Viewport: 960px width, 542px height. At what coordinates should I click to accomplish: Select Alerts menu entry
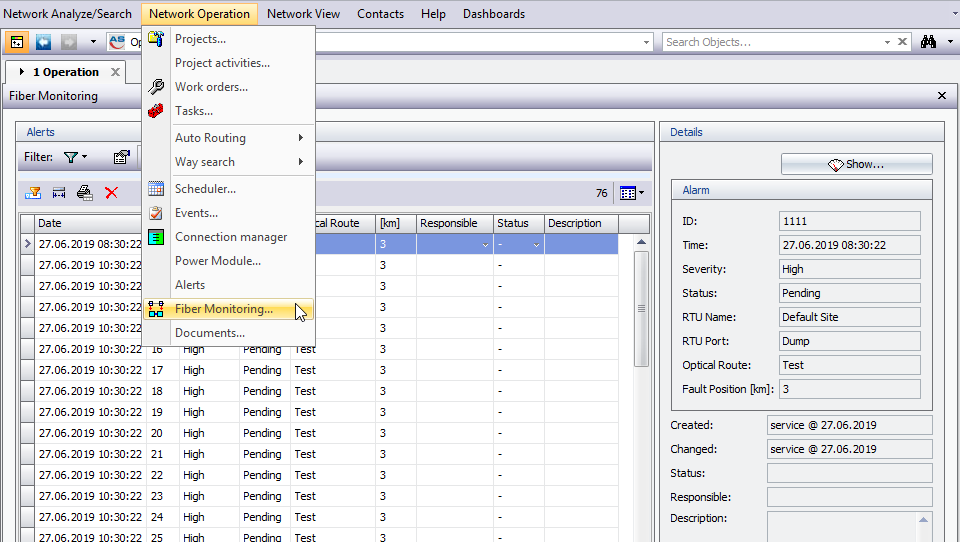tap(228, 285)
